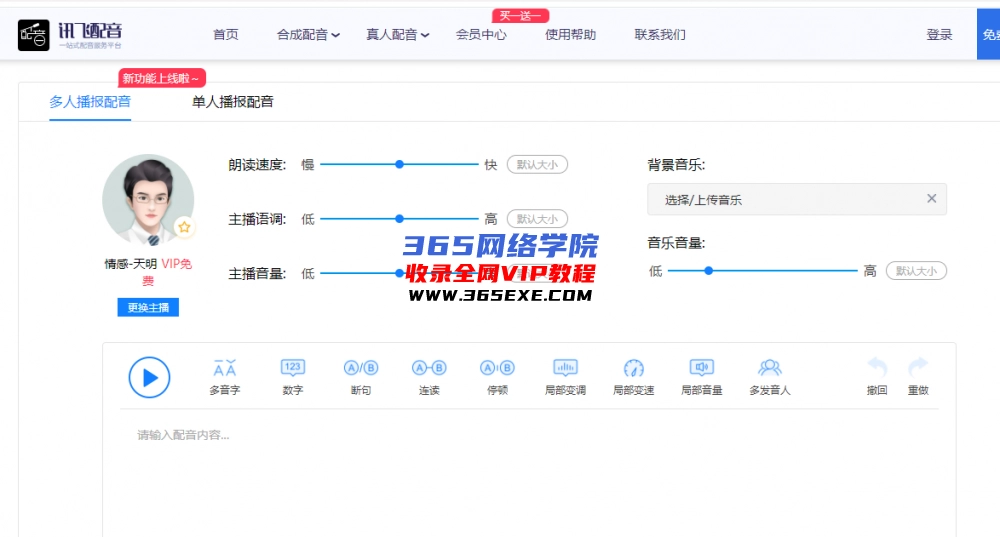Select the 多音字 polyphone tool icon
The width and height of the screenshot is (1000, 537).
pyautogui.click(x=225, y=368)
